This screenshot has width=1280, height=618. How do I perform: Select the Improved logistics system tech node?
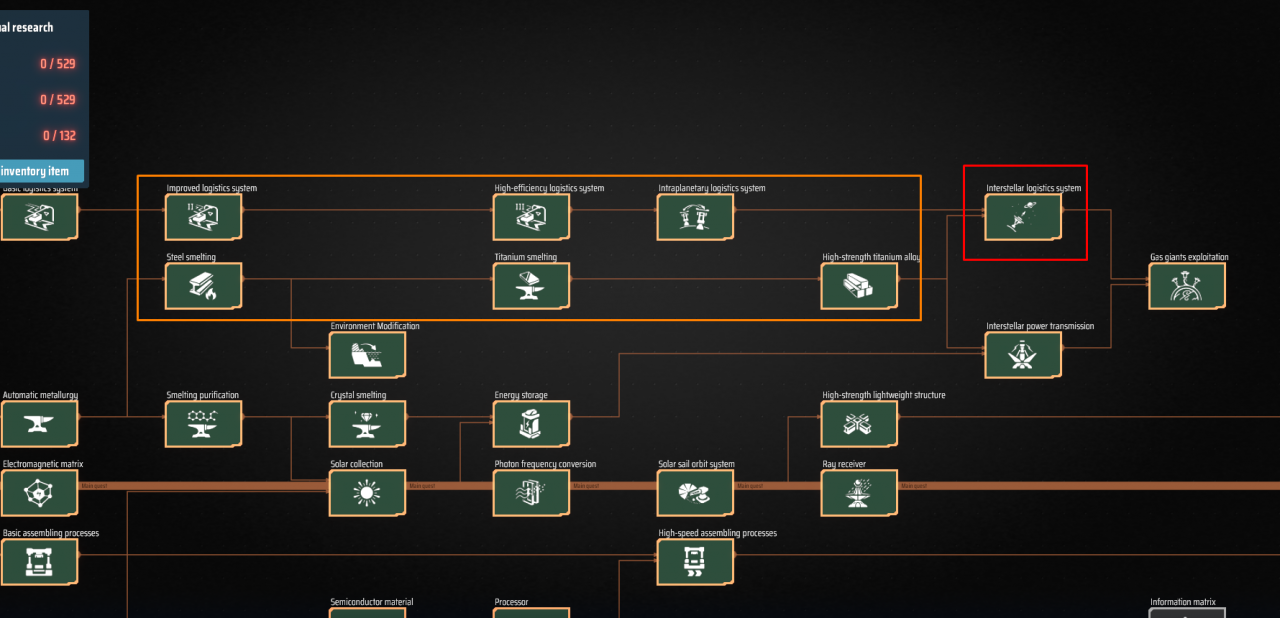[203, 217]
